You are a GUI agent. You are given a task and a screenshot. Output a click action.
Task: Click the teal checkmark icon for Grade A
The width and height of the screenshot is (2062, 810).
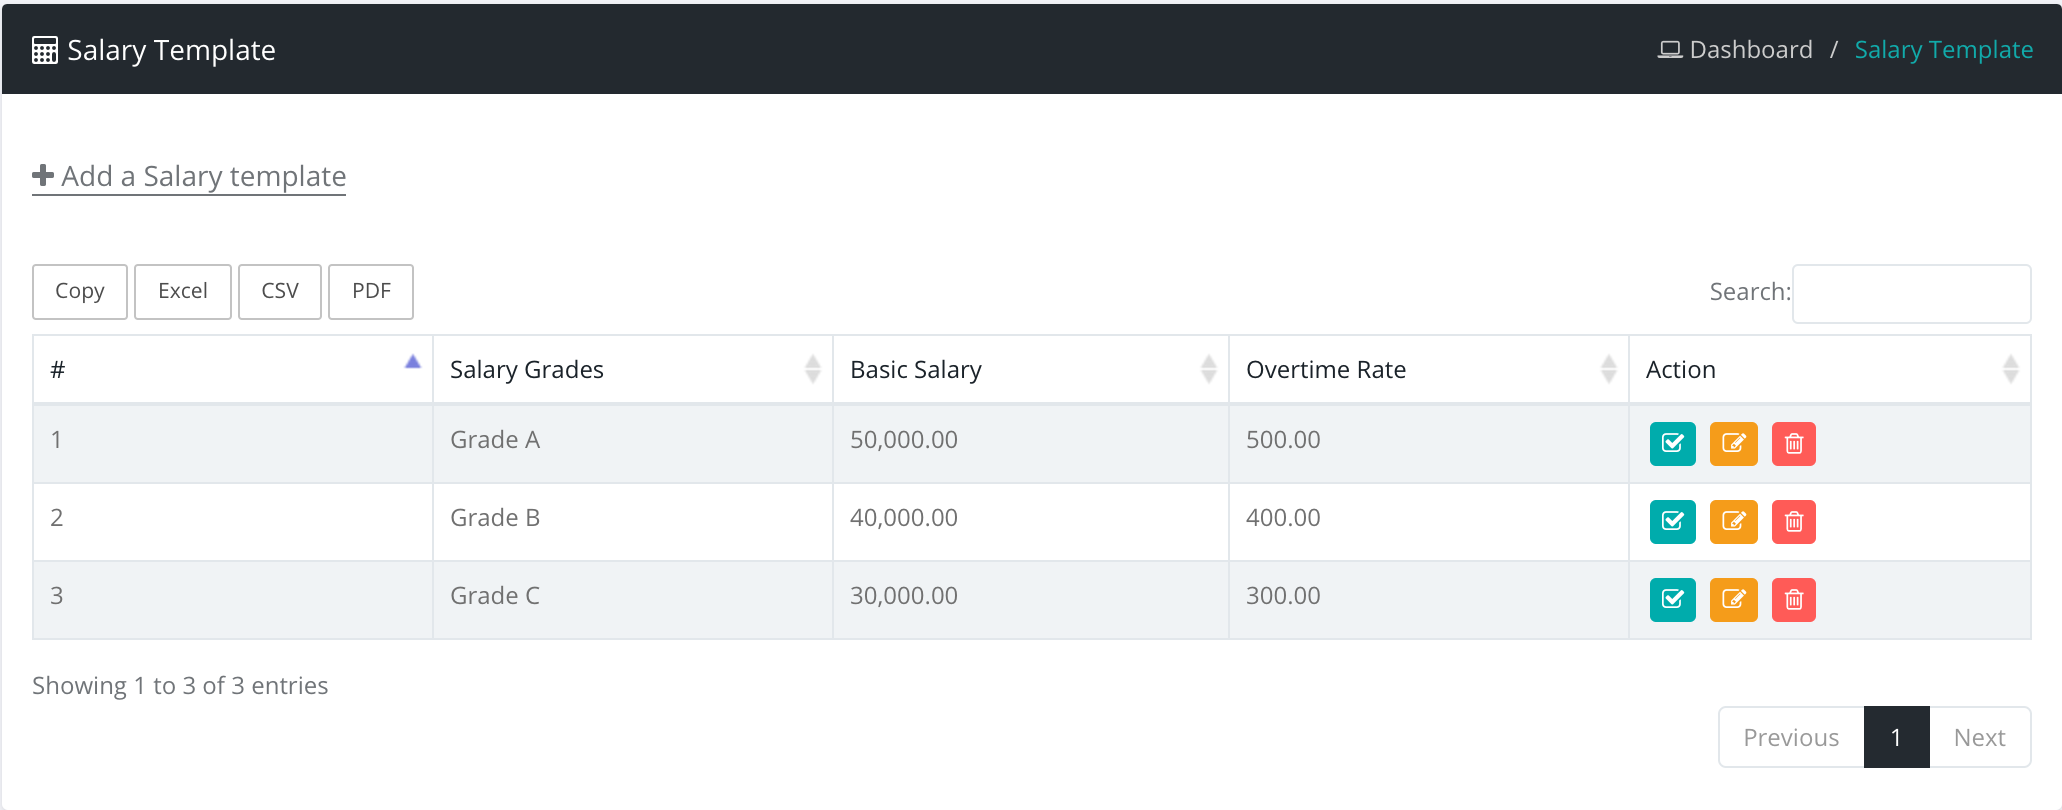(x=1672, y=443)
